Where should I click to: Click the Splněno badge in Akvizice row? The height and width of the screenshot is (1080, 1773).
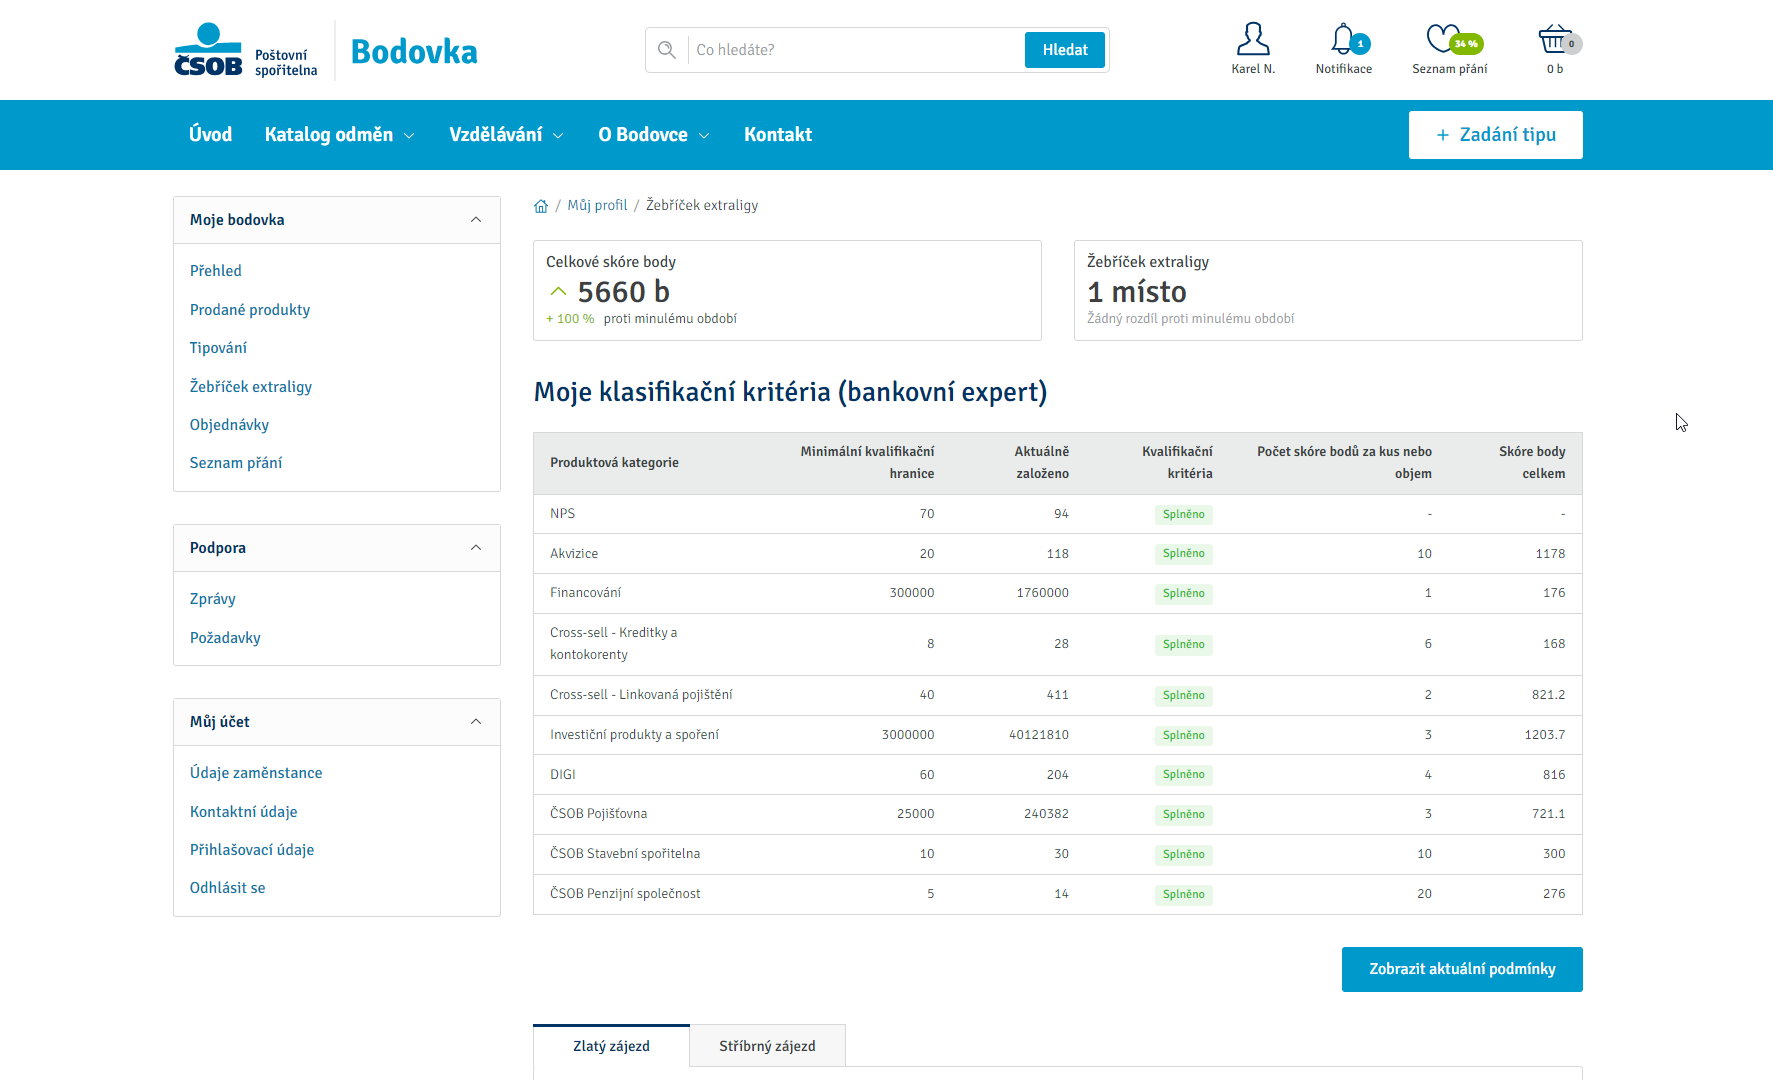click(x=1184, y=554)
